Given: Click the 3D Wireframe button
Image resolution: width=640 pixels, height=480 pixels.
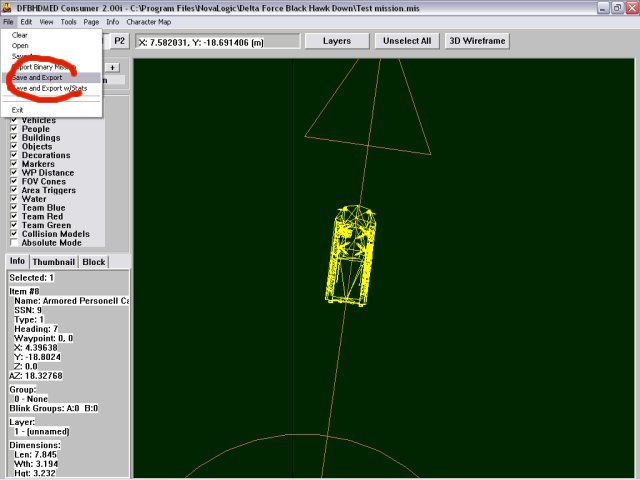Looking at the screenshot, I should coord(476,41).
